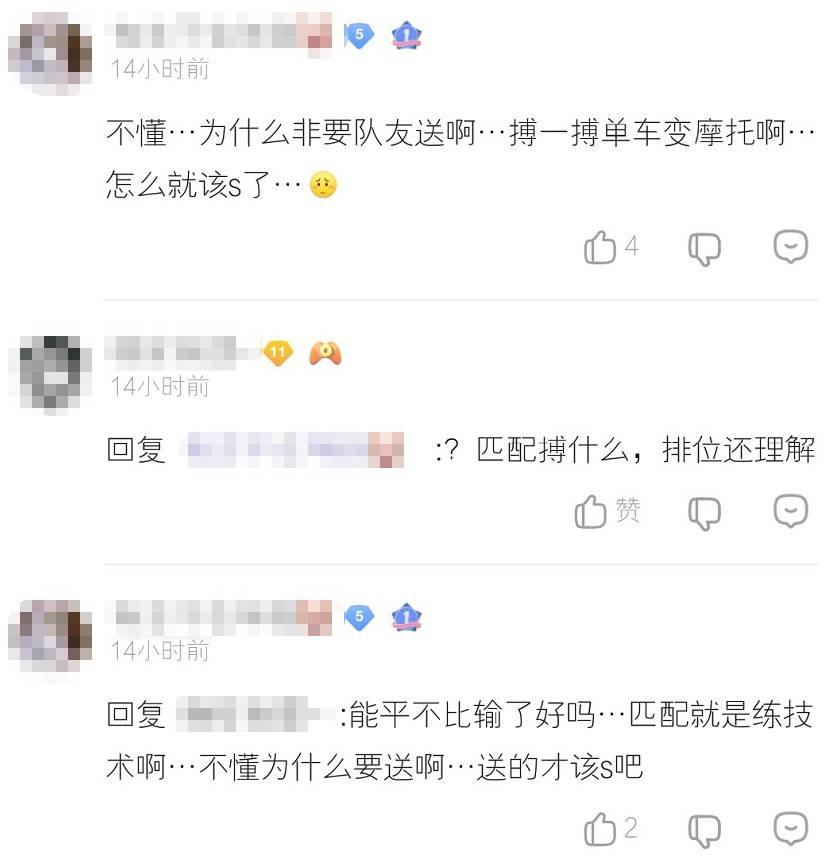Viewport: 828px width, 864px height.
Task: Click the game controller badge icon
Action: 325,353
